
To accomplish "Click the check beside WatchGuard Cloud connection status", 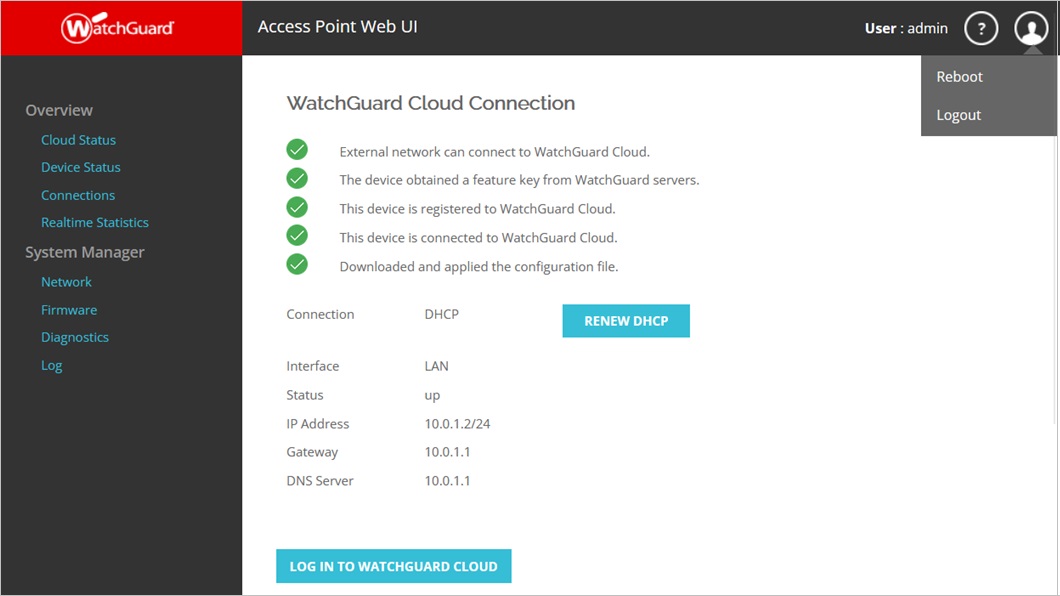I will [x=297, y=236].
